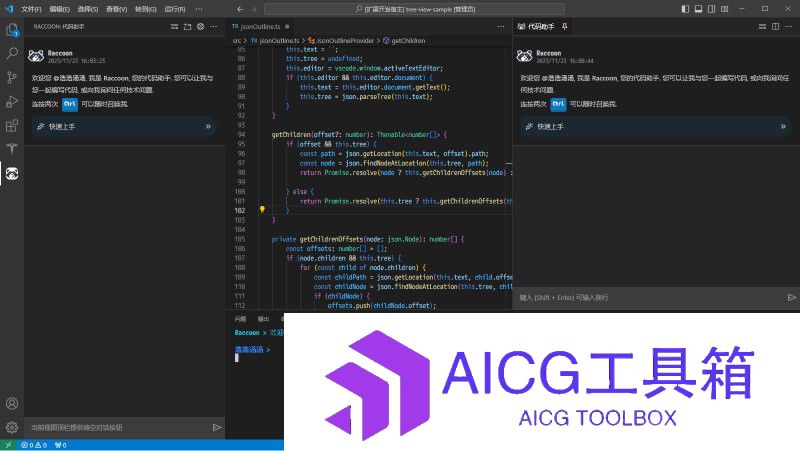Open more actions in right assistant panel
The image size is (800, 451).
pyautogui.click(x=789, y=27)
